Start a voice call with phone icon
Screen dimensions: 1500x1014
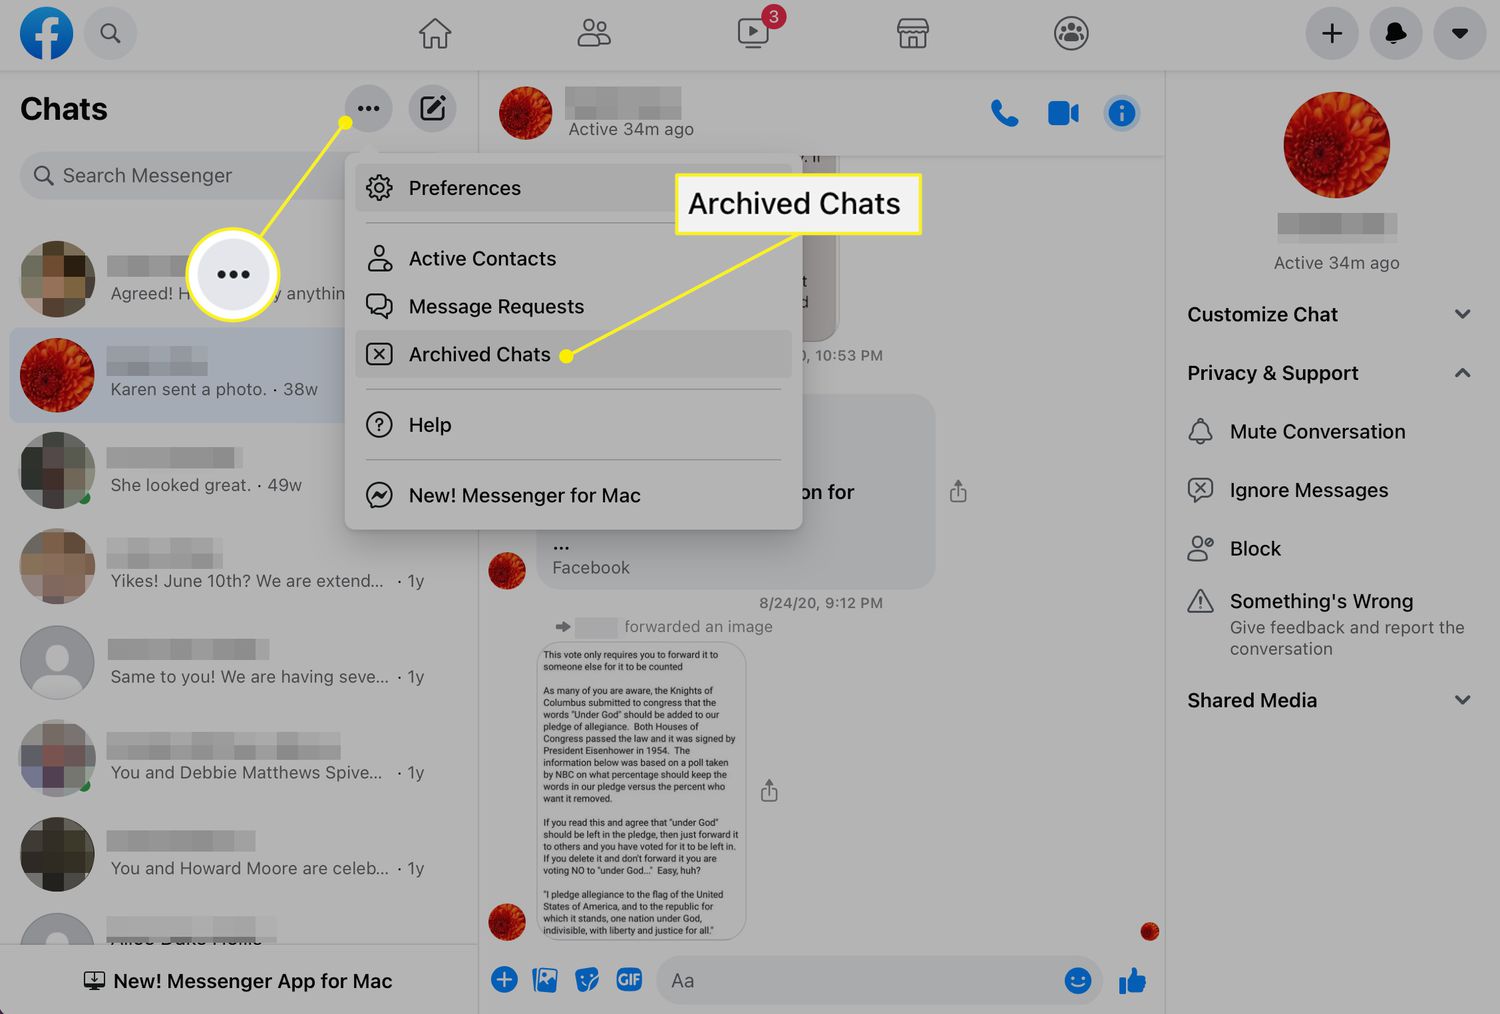coord(1004,113)
